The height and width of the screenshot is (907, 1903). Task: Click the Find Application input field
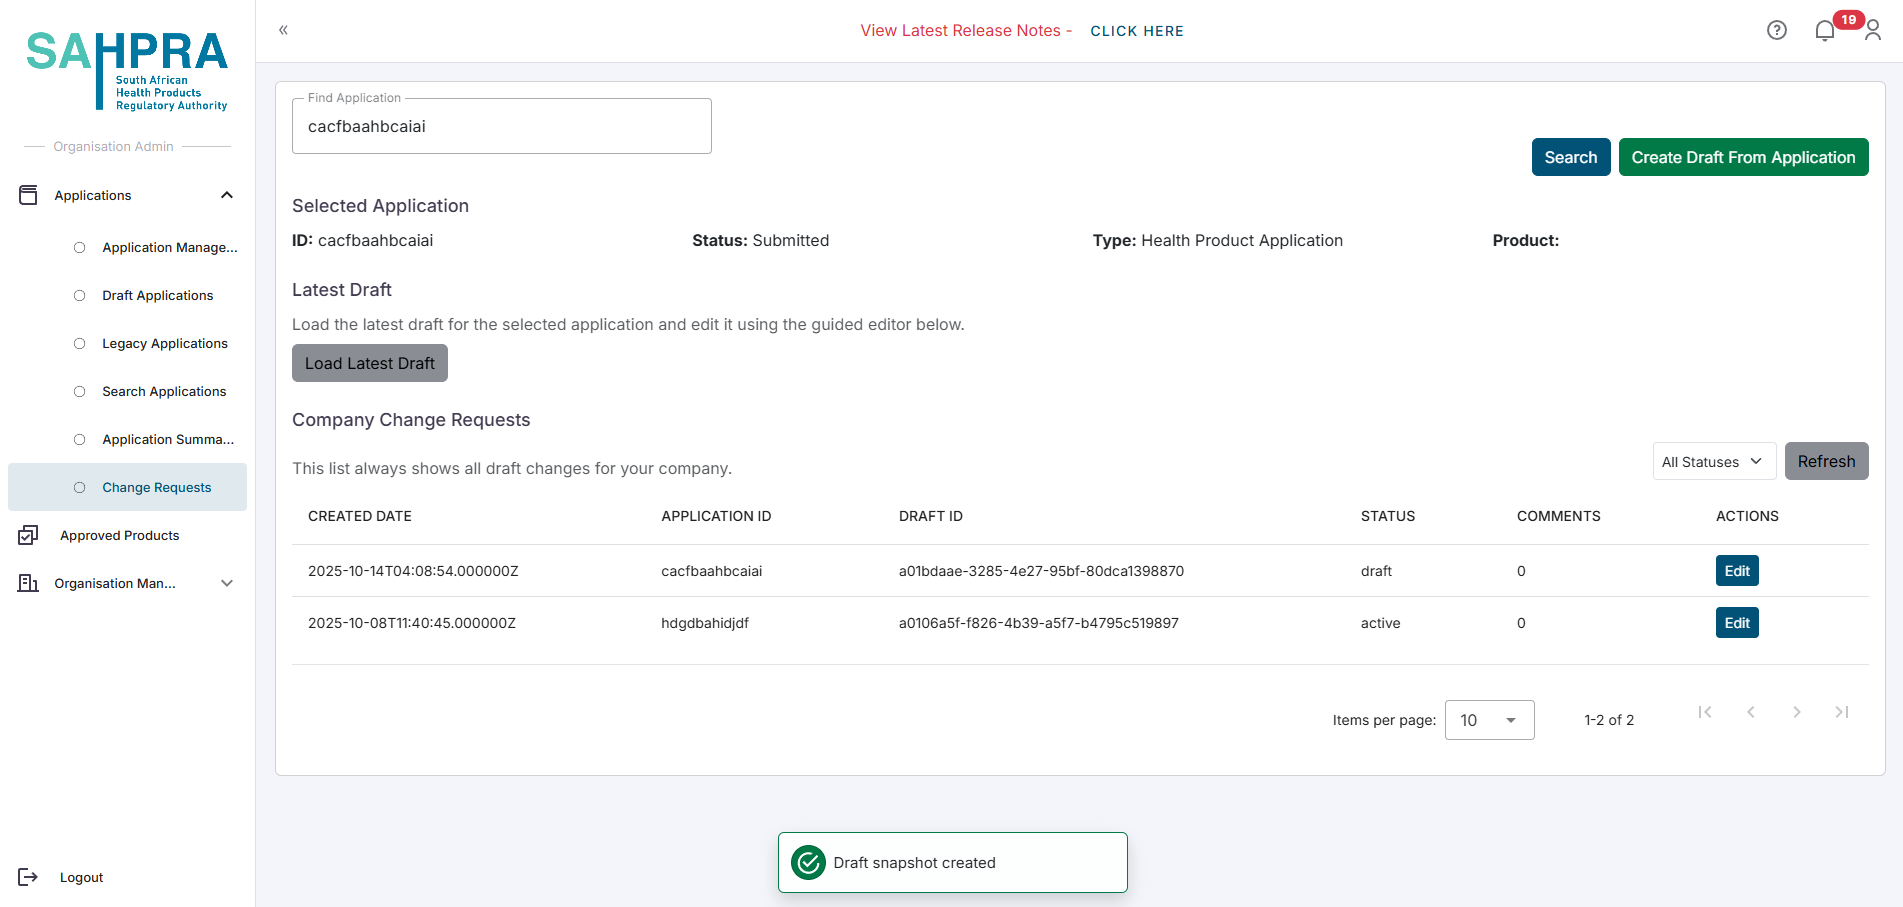[x=501, y=127]
